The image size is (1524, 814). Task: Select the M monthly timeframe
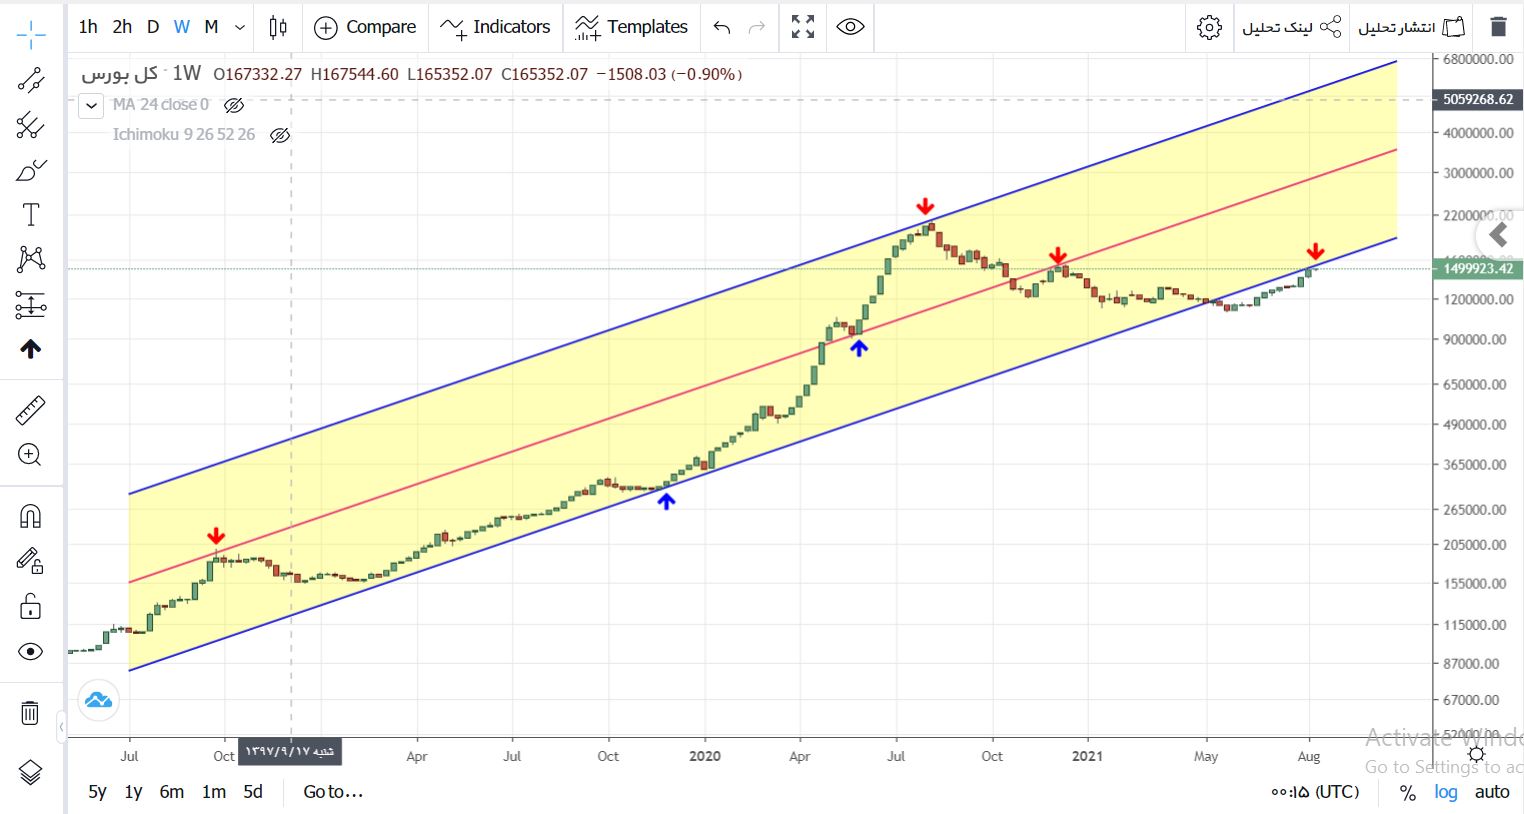coord(211,27)
